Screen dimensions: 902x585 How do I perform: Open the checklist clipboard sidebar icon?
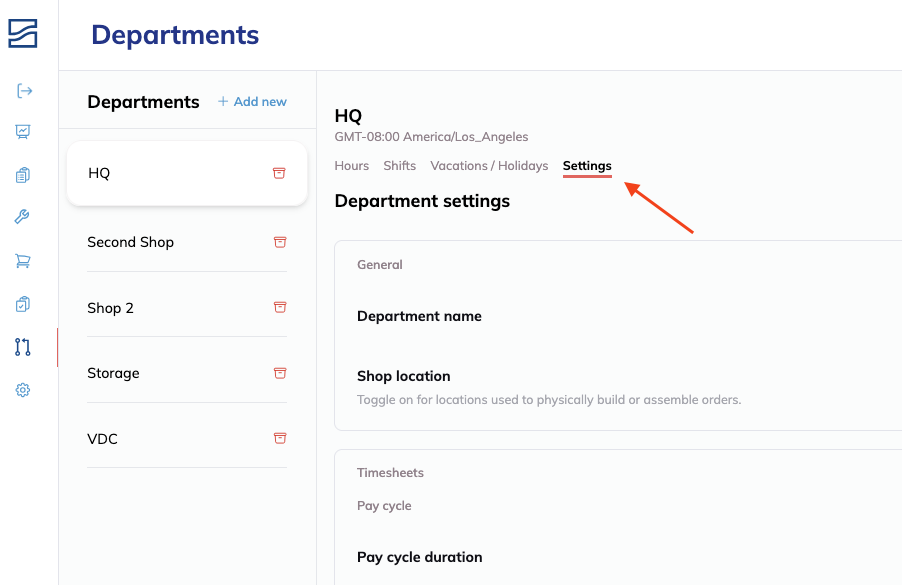pos(23,304)
